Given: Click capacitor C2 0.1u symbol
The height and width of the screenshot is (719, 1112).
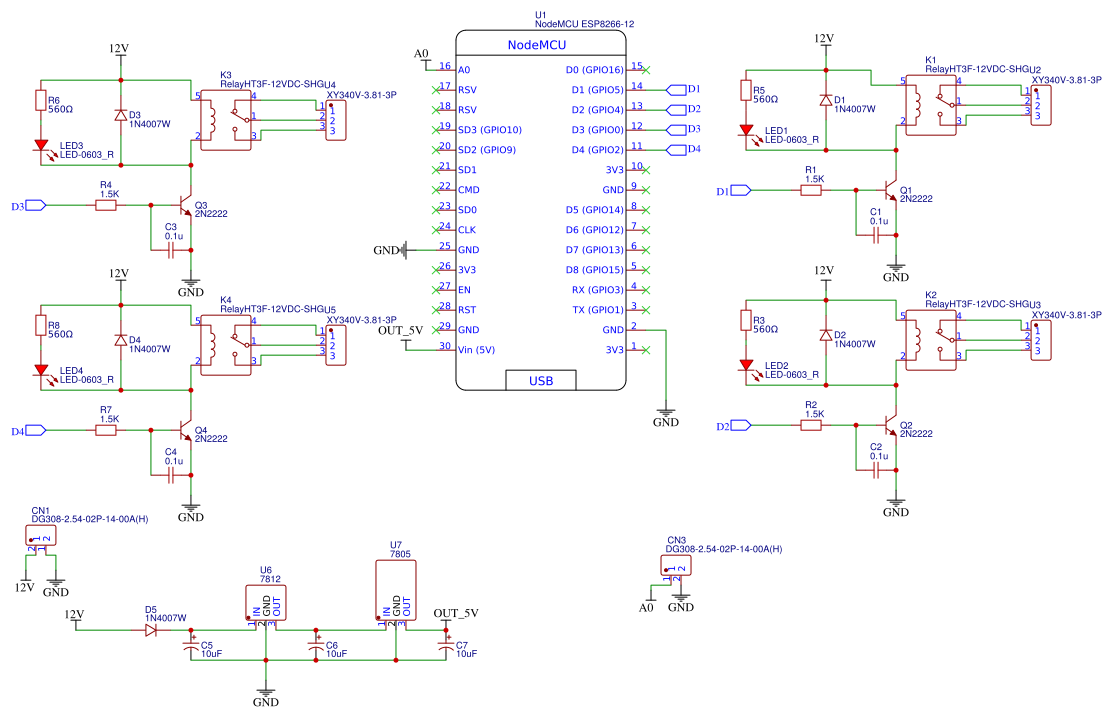Looking at the screenshot, I should (876, 470).
